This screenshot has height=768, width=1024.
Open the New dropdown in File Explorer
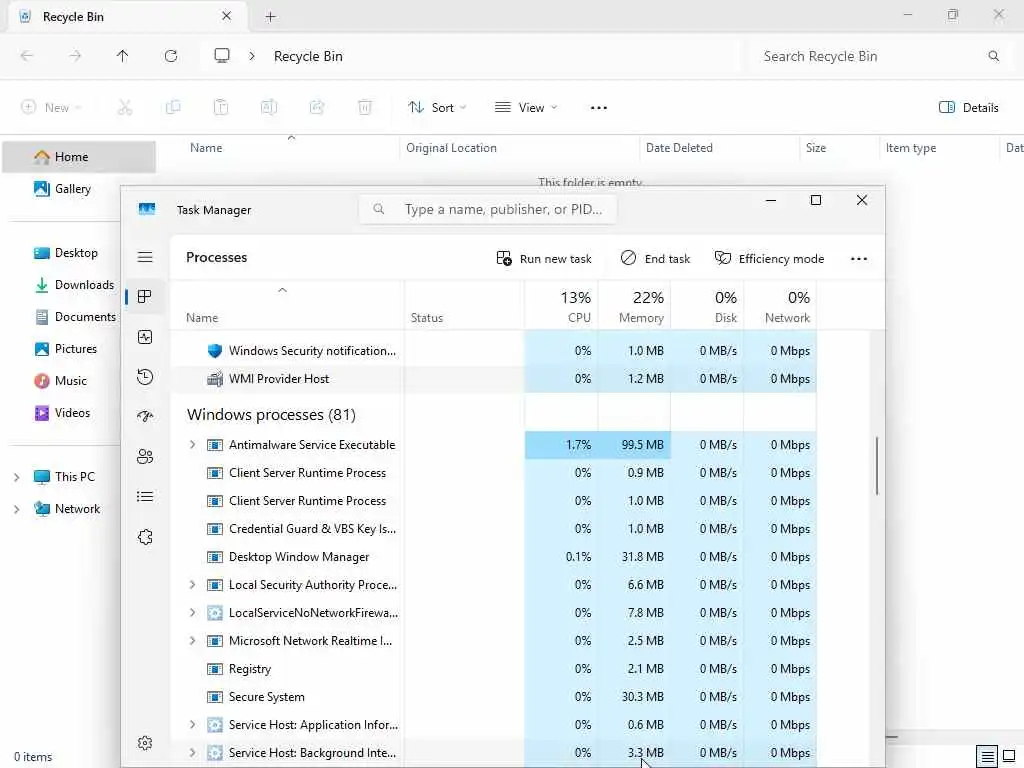pyautogui.click(x=52, y=108)
